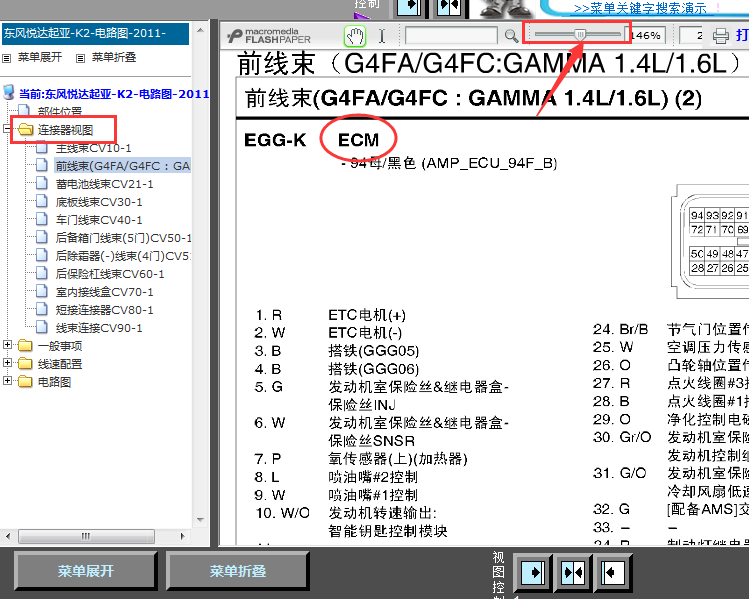Open 车门线束CV40-1 in the tree

click(x=99, y=220)
